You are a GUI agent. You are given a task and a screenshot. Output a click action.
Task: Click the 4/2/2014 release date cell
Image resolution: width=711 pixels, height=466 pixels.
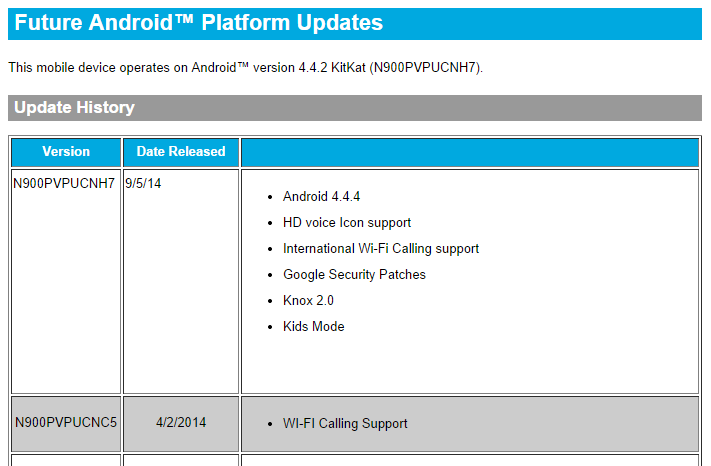[181, 423]
